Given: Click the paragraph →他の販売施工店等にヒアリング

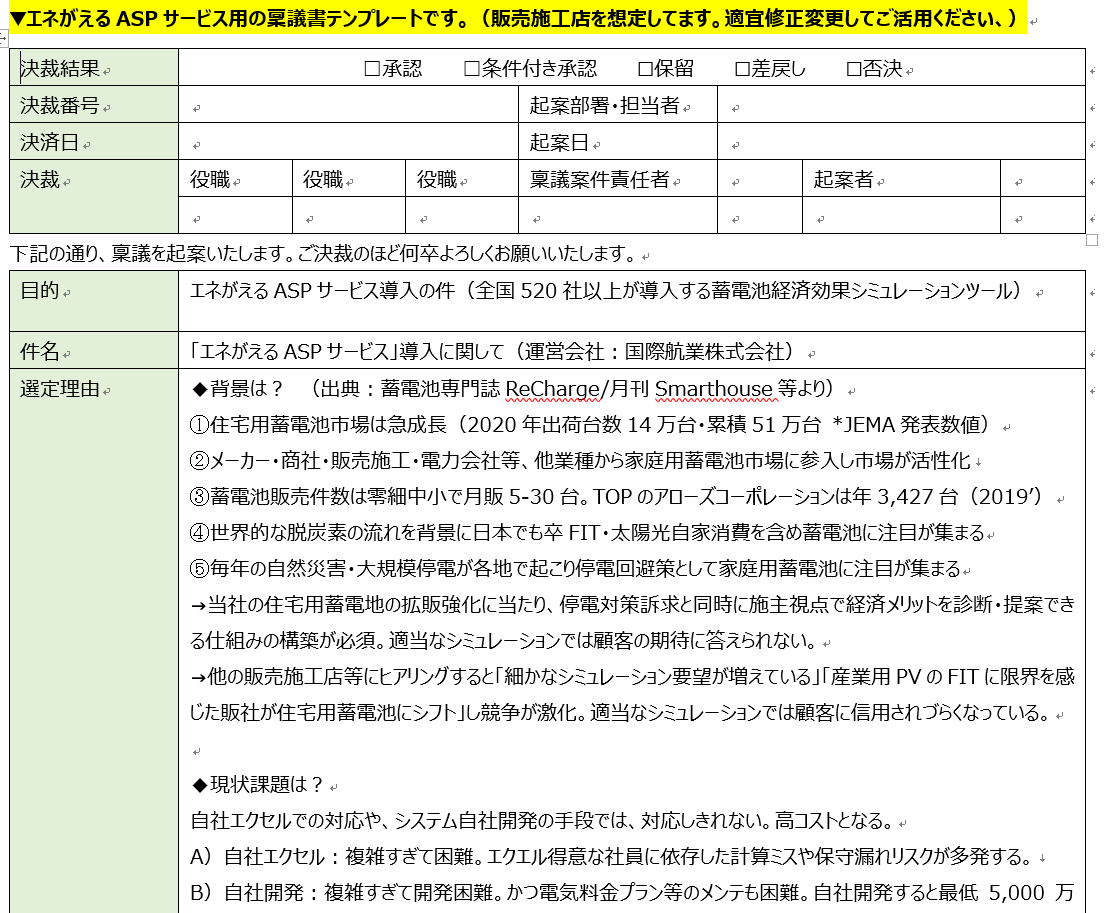Looking at the screenshot, I should coord(632,694).
